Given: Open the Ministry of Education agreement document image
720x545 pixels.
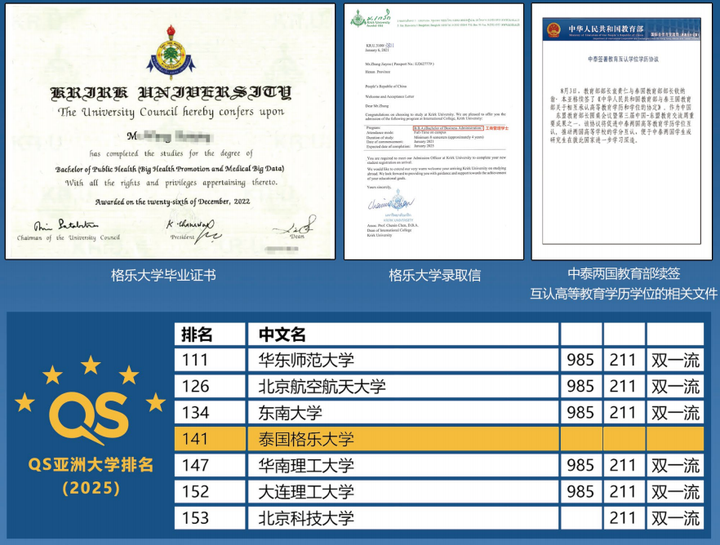Looking at the screenshot, I should tap(622, 131).
